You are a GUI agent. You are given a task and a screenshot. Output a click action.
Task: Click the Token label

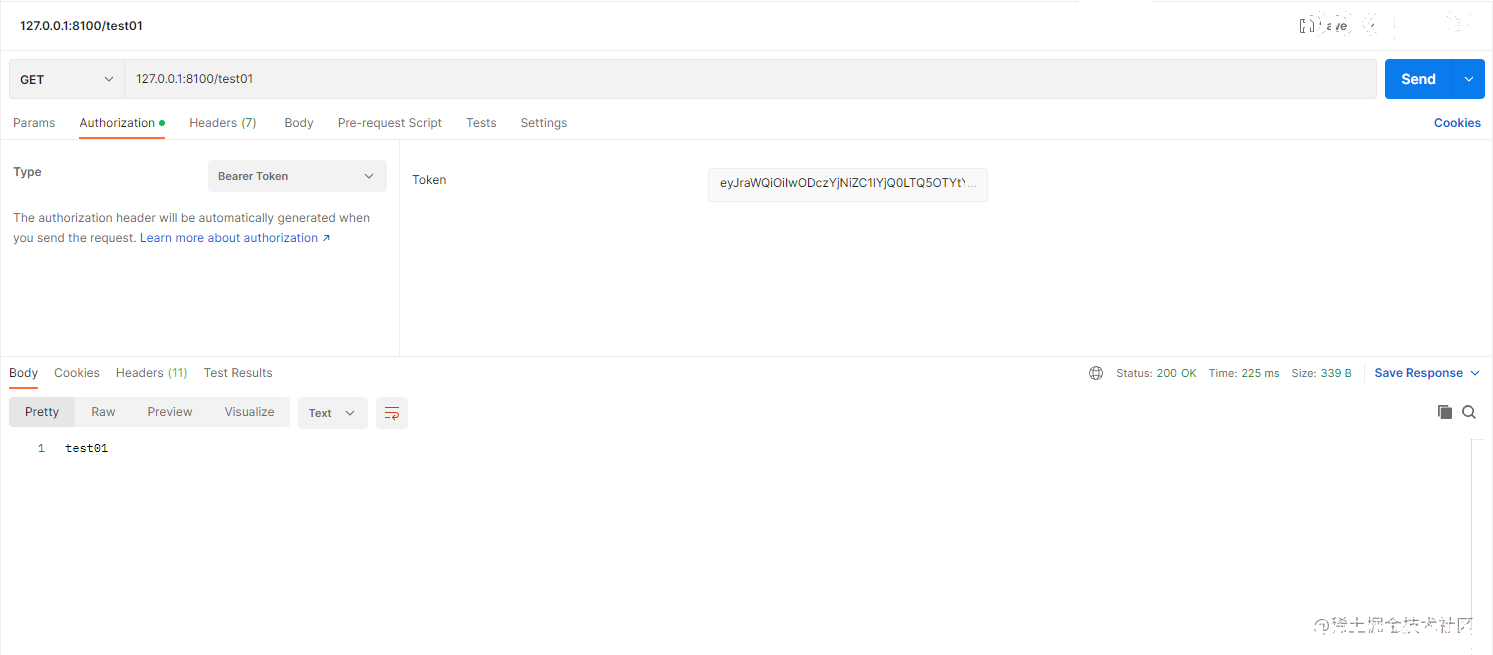[429, 180]
